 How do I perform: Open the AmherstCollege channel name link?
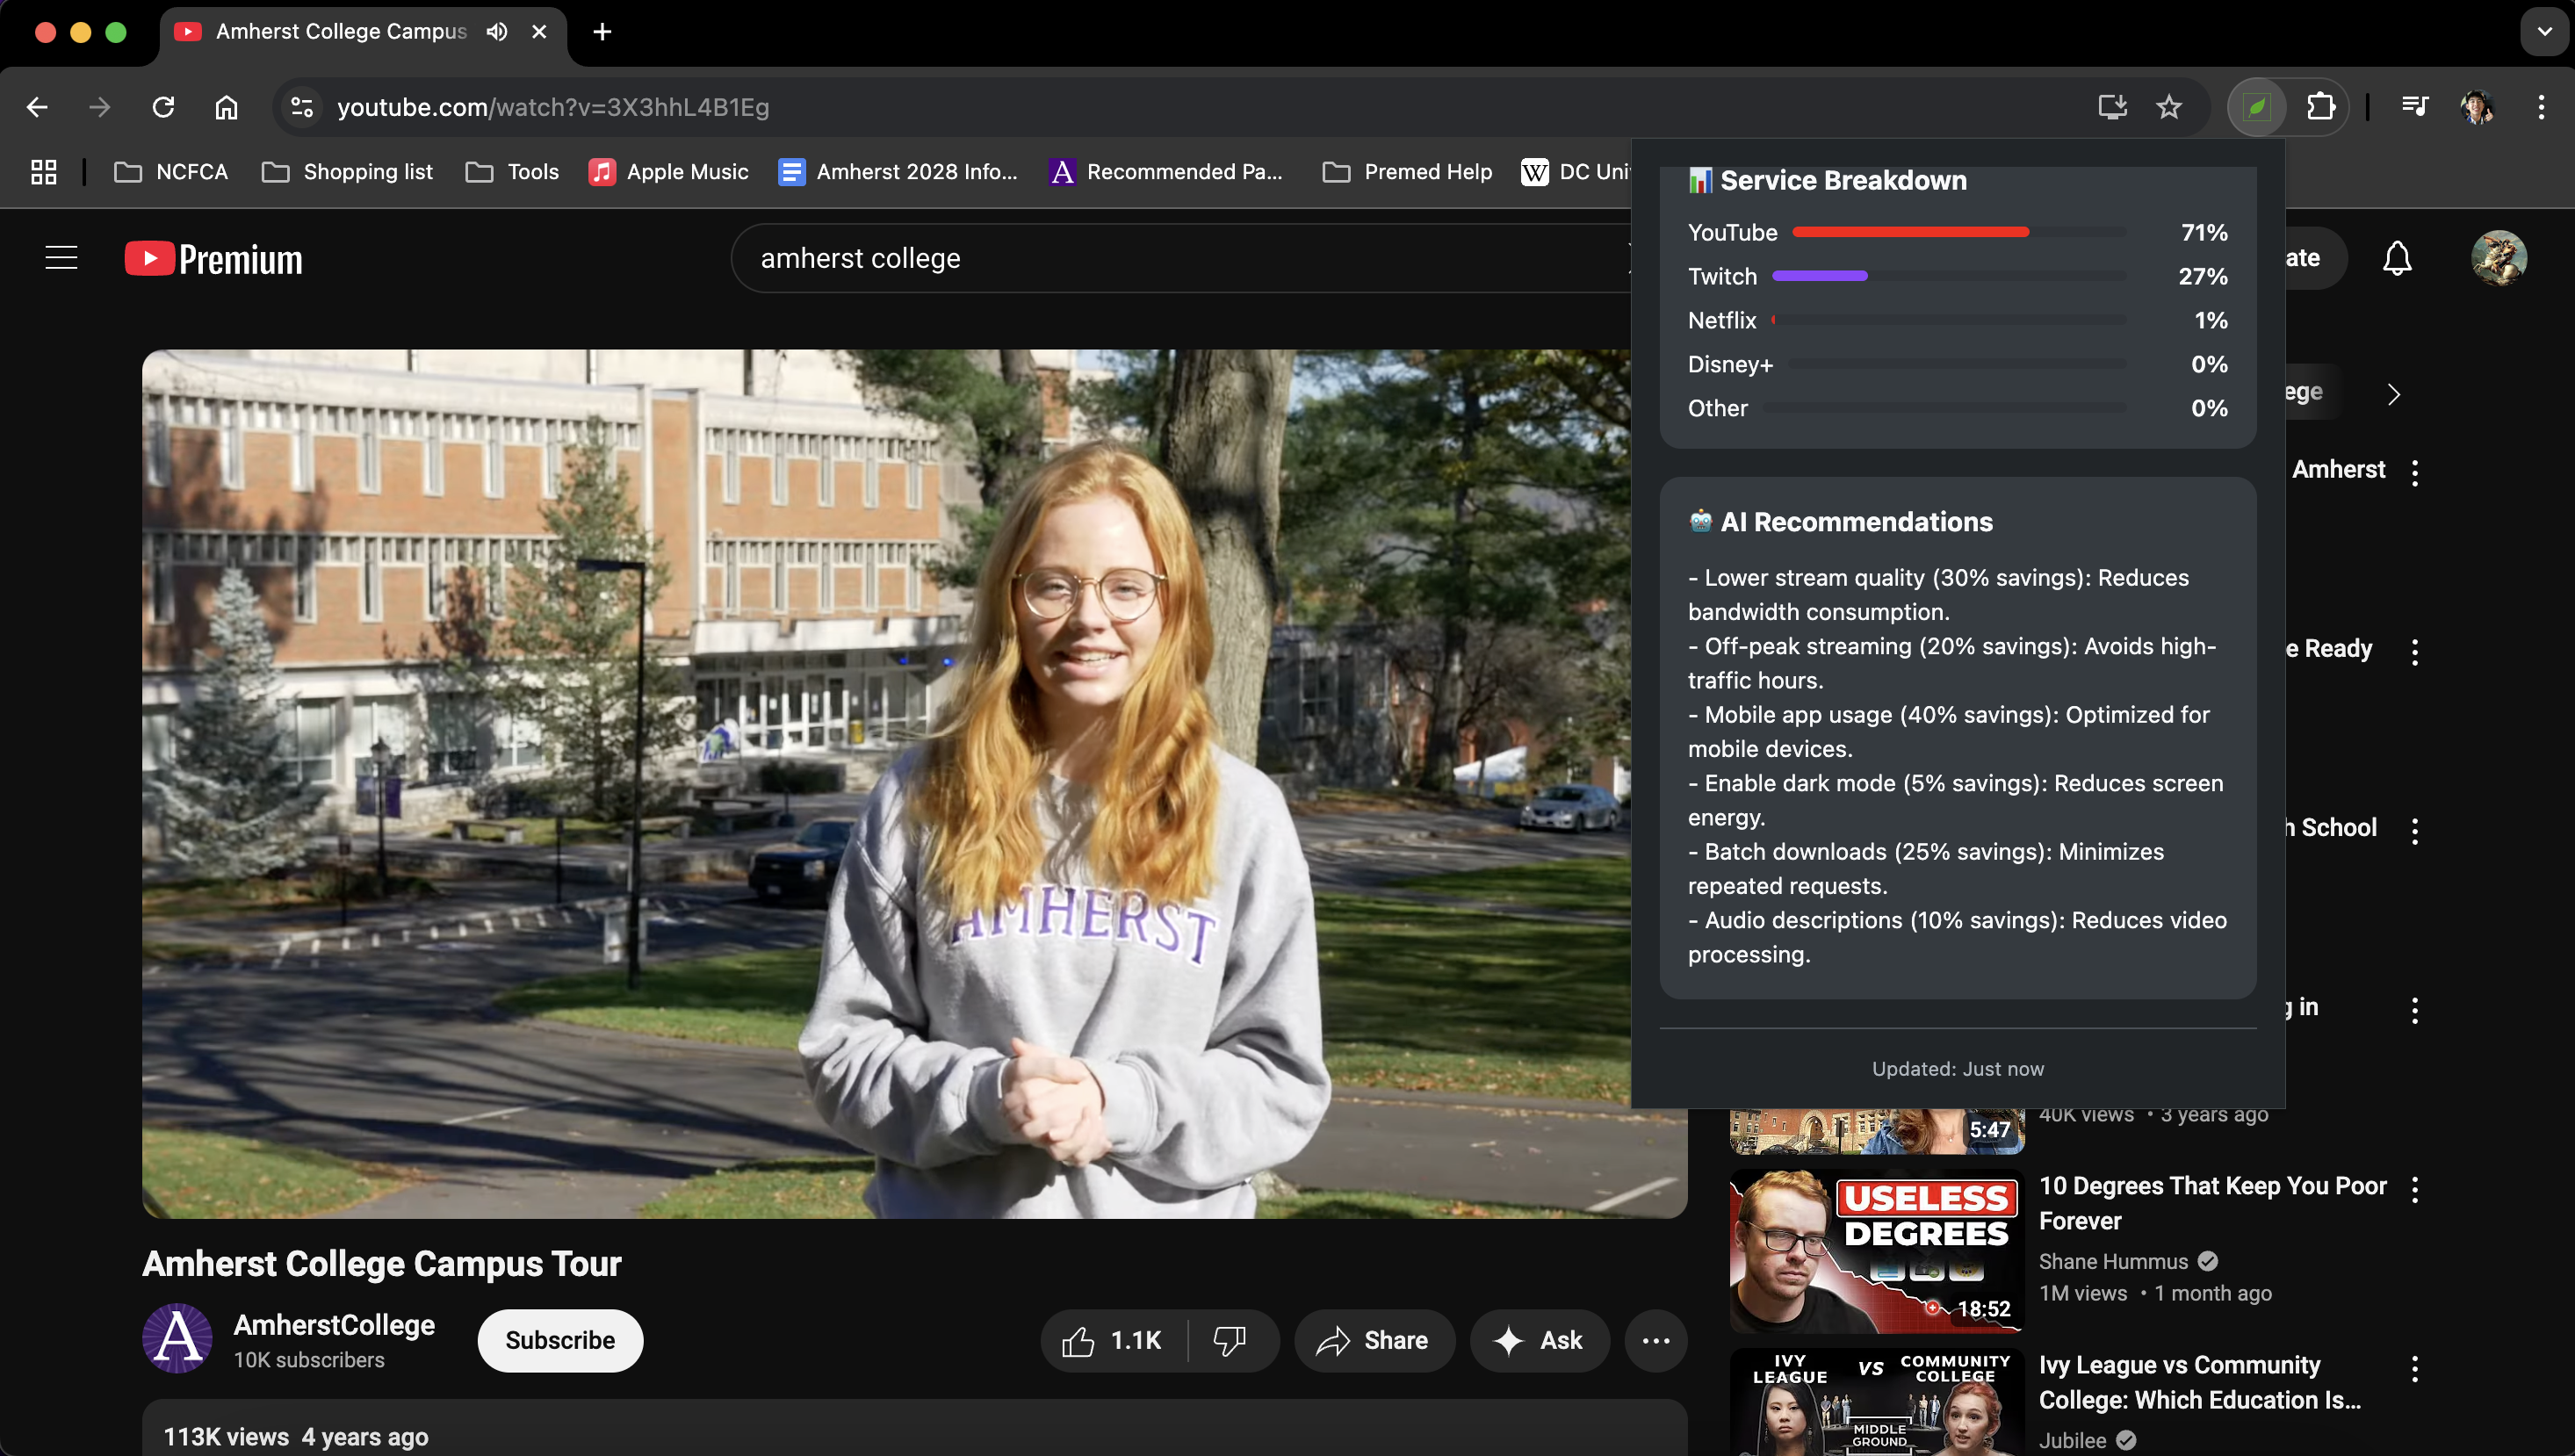tap(334, 1324)
